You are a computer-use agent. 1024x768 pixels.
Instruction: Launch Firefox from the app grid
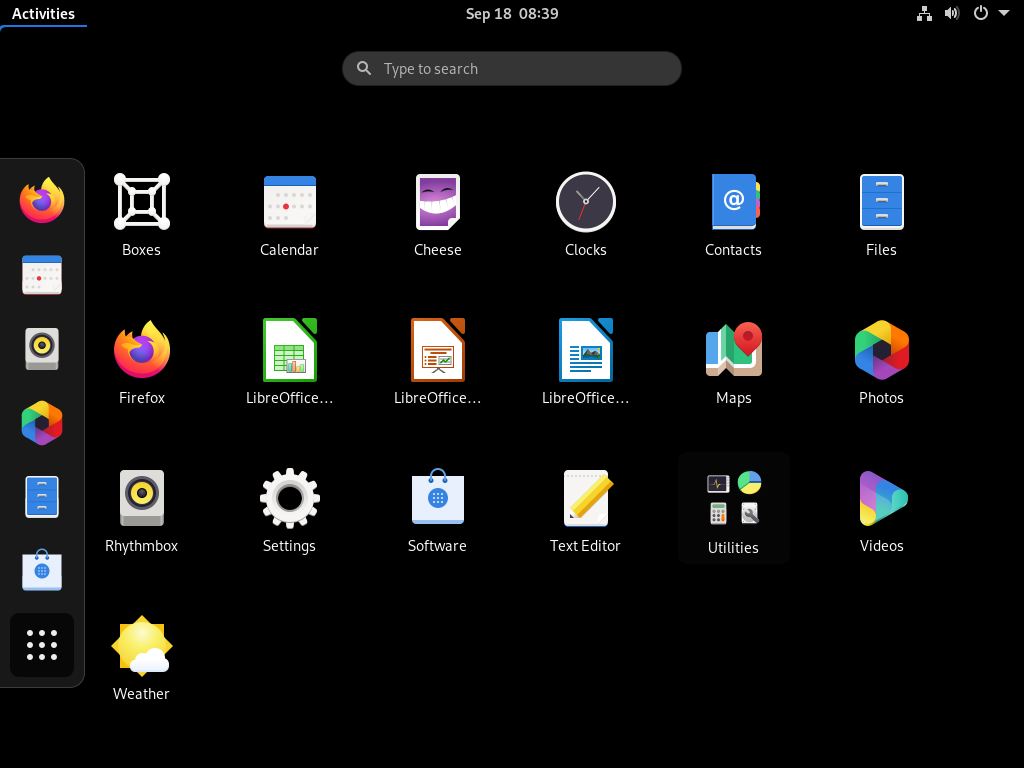(142, 362)
